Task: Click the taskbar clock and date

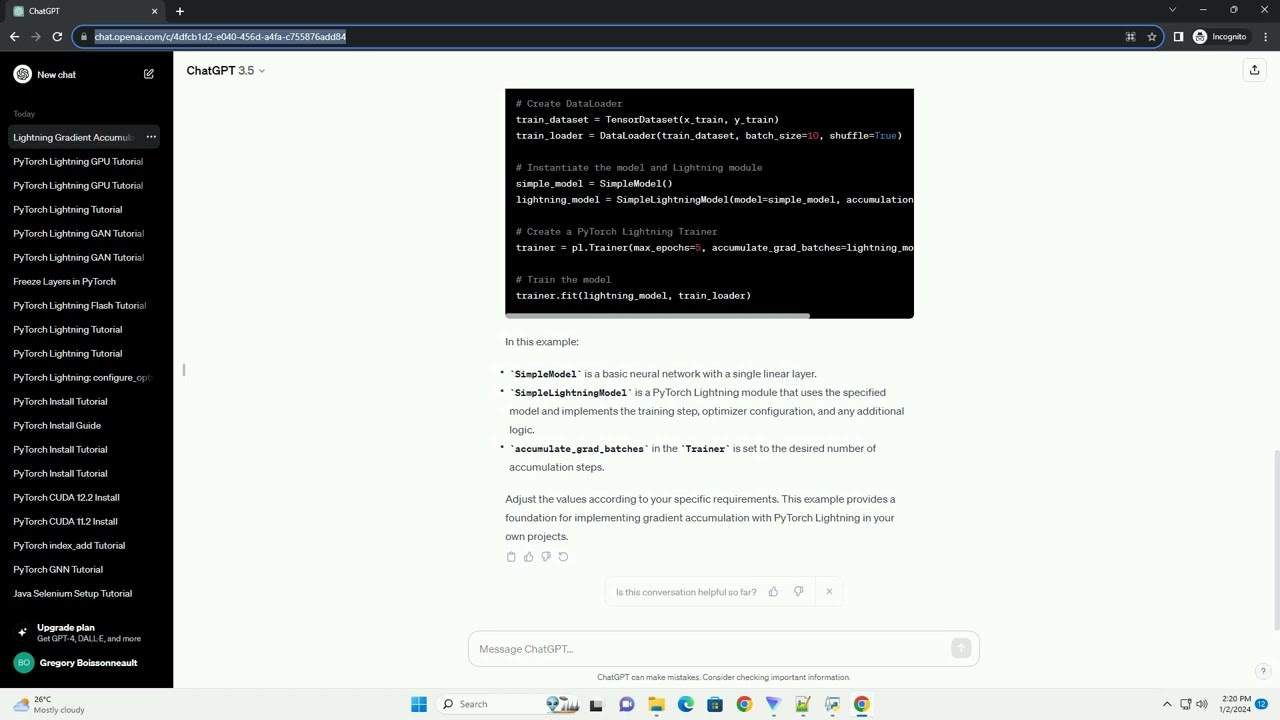Action: (1236, 704)
